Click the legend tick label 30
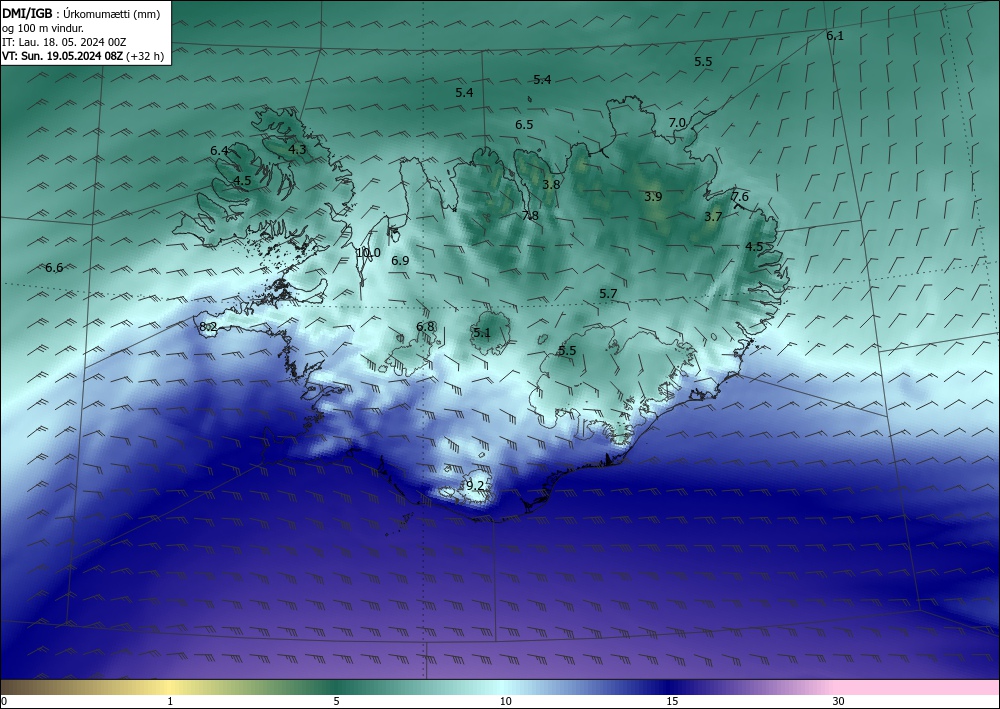 [x=838, y=701]
